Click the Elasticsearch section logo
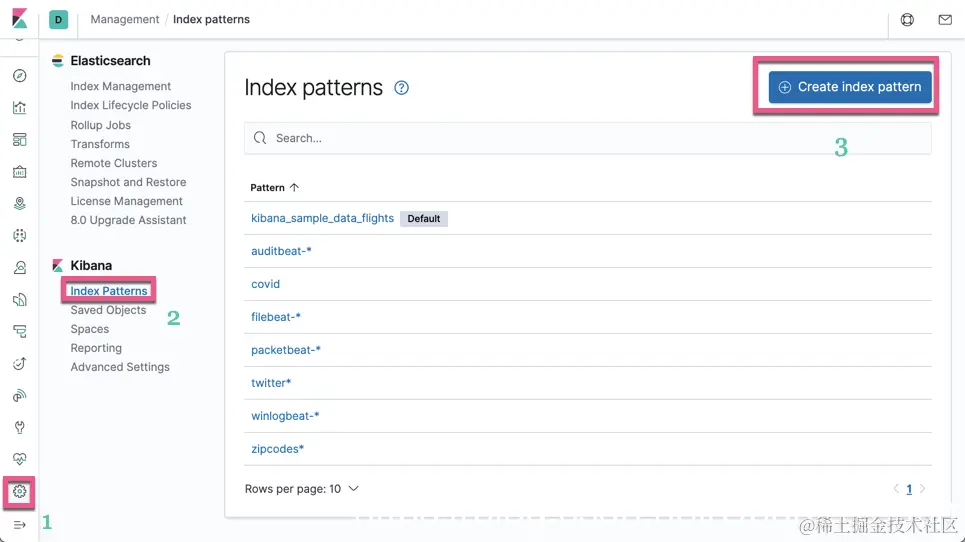This screenshot has height=542, width=965. point(58,60)
